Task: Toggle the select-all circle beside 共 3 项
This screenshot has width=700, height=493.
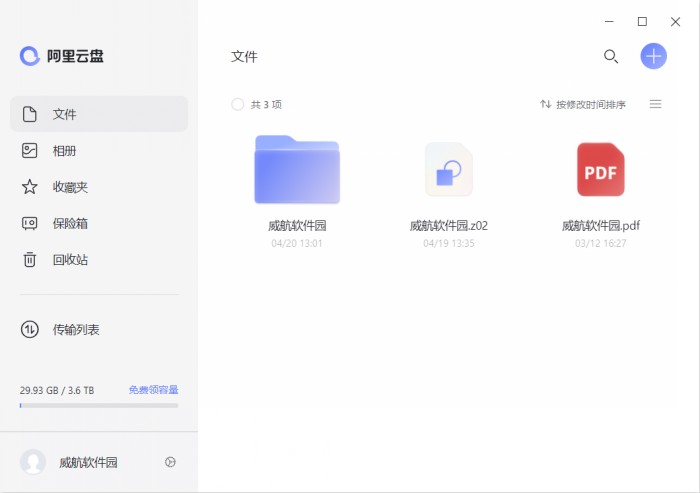Action: click(x=238, y=104)
